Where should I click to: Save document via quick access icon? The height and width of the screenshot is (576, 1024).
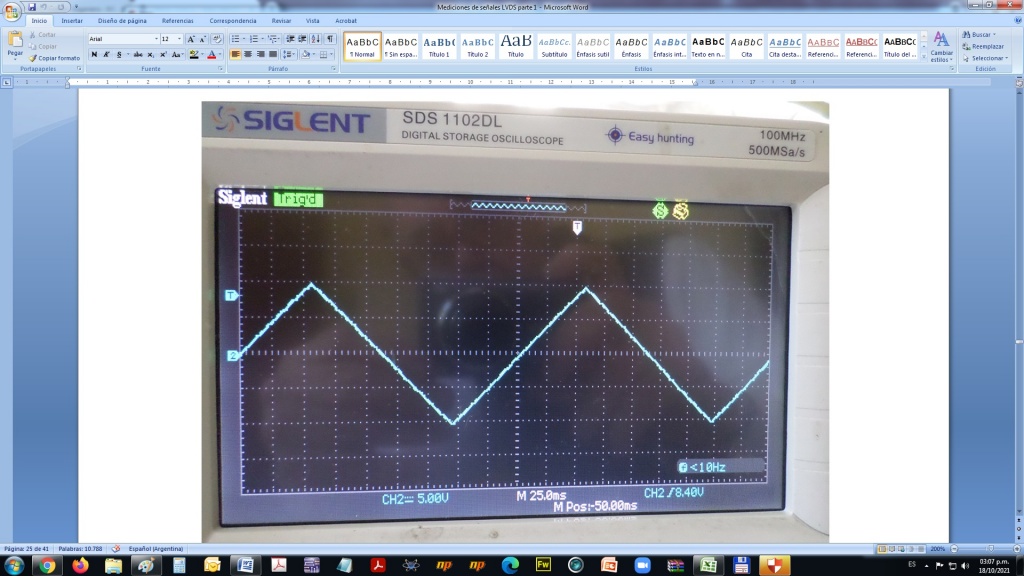point(32,7)
